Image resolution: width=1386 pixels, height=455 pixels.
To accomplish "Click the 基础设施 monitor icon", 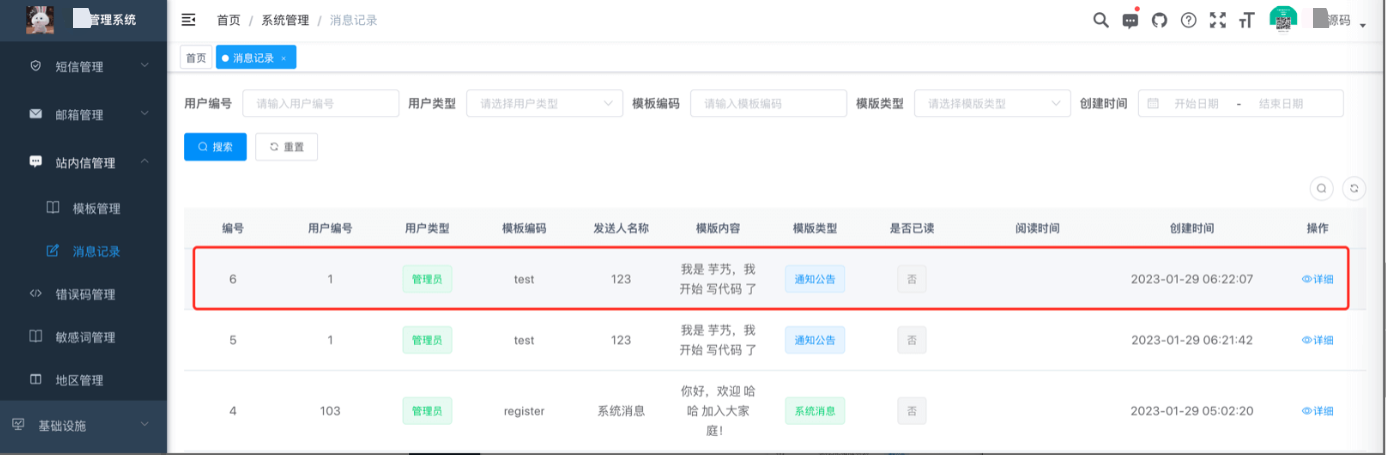I will pos(18,425).
